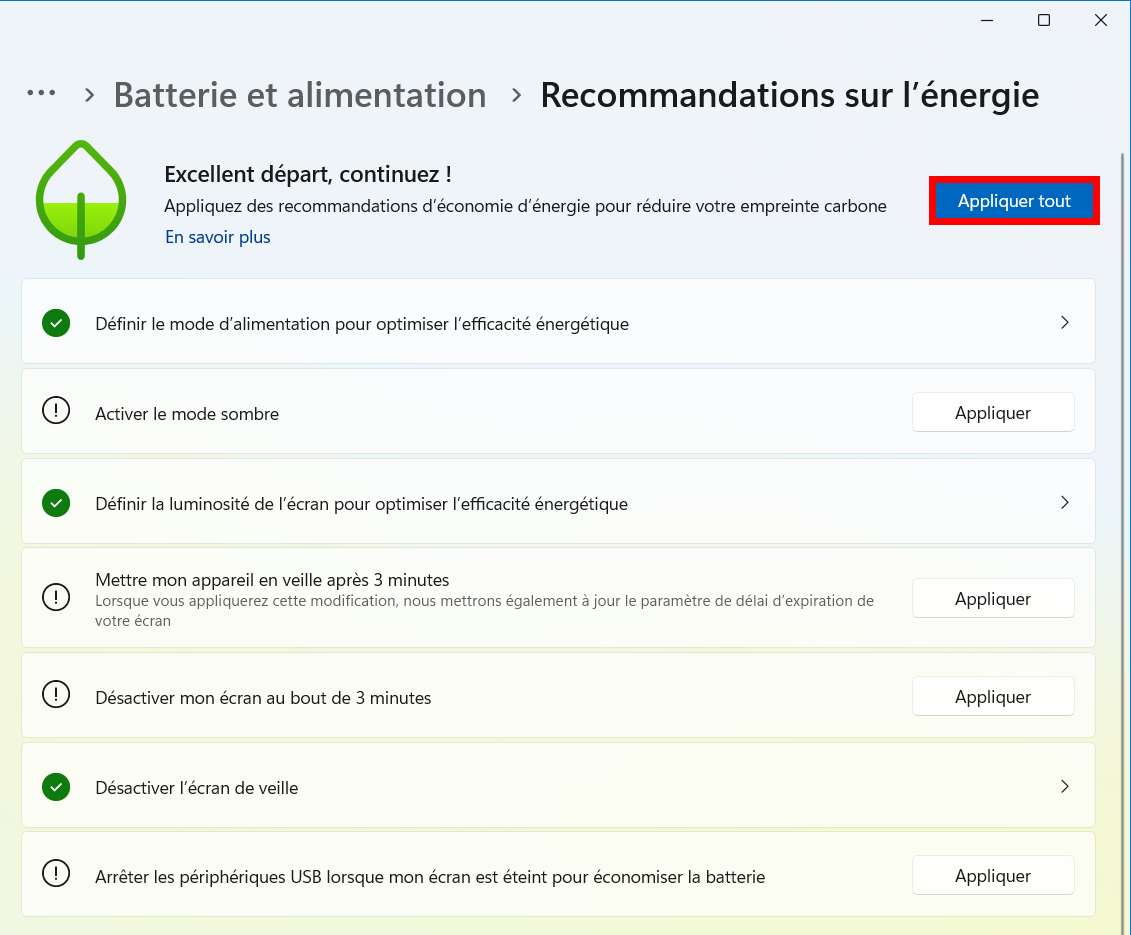Click the green checkmark beside screen brightness recommendation
This screenshot has height=935, width=1131.
click(x=56, y=503)
